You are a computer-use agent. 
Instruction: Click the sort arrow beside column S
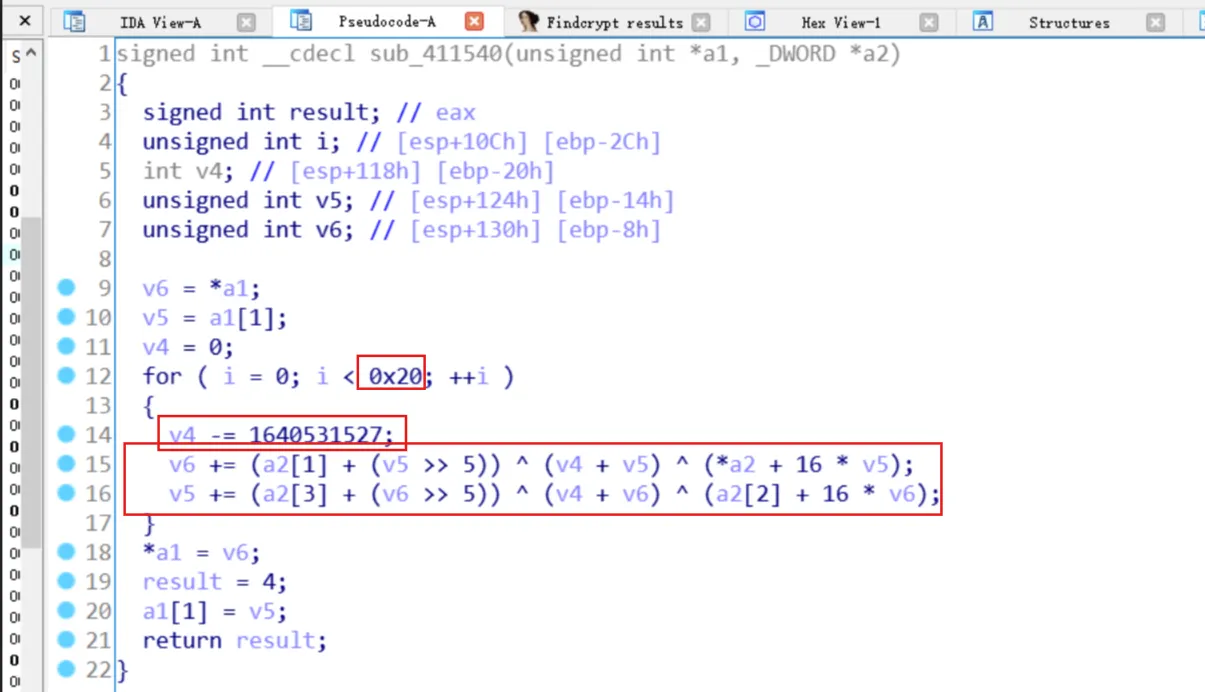[32, 54]
